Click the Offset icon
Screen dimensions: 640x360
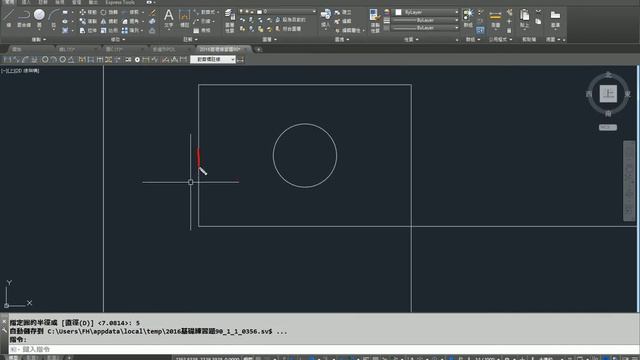coord(152,30)
